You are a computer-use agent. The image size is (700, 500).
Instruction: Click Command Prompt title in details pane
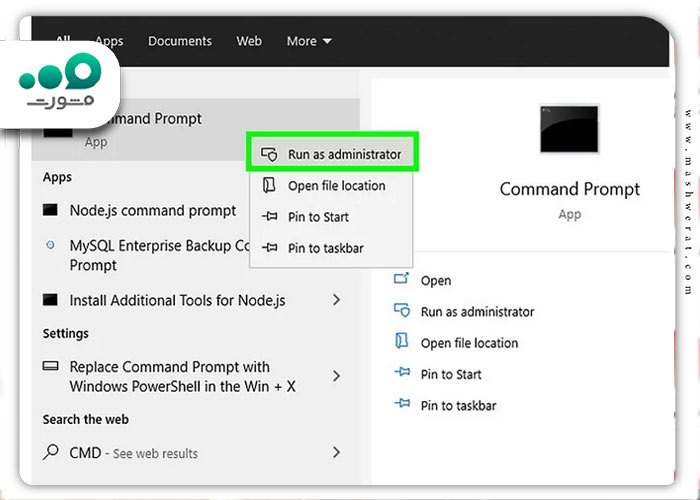[570, 189]
